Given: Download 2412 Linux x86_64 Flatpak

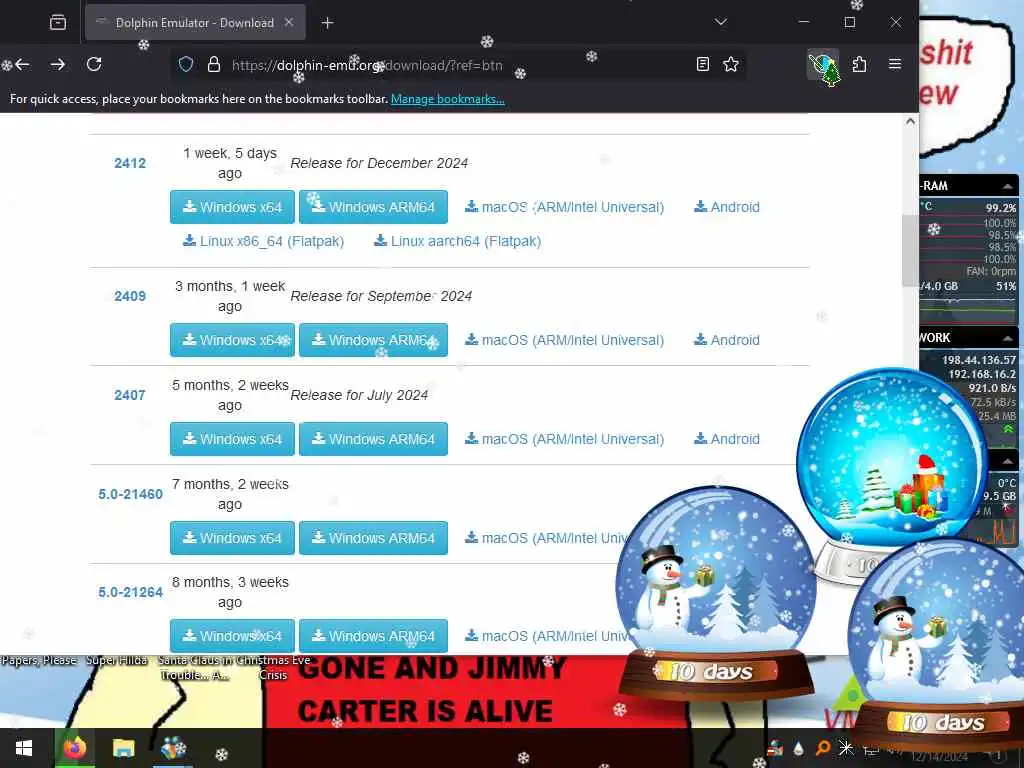Looking at the screenshot, I should (x=263, y=241).
